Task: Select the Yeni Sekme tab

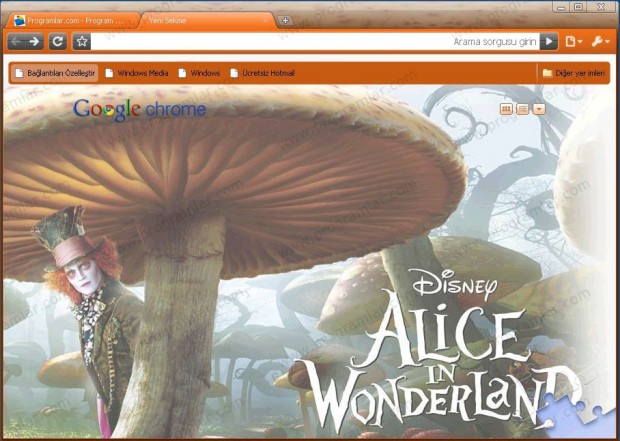Action: pos(206,21)
